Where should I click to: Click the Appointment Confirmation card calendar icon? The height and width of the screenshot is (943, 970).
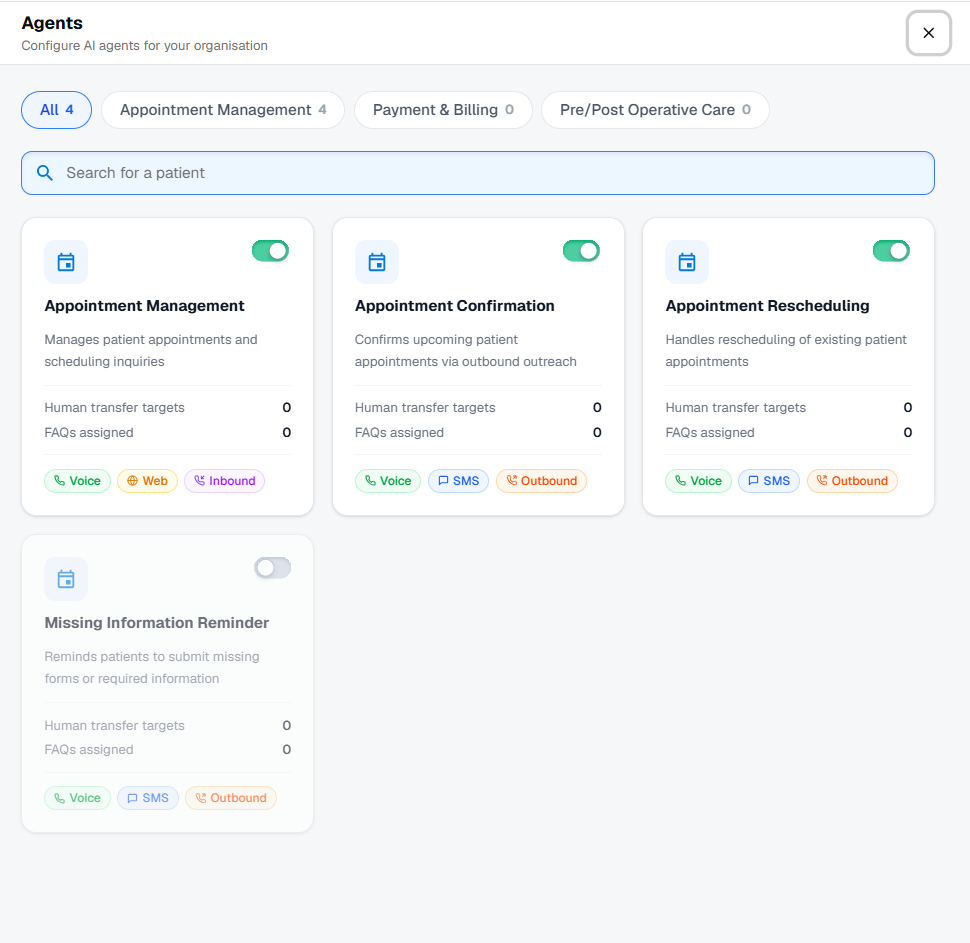click(x=377, y=262)
